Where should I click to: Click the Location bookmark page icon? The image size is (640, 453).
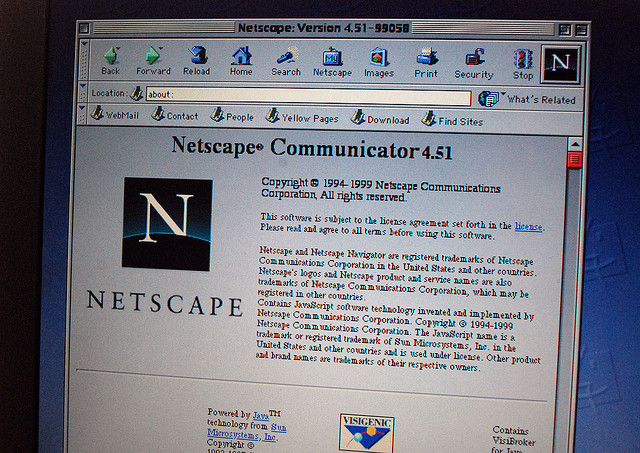point(137,93)
